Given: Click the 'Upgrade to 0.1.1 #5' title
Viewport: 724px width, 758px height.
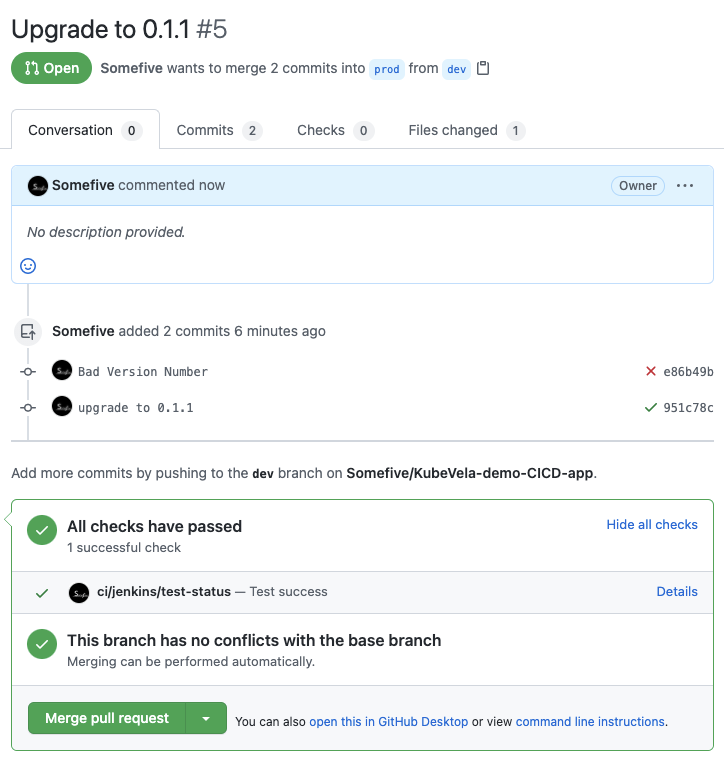Looking at the screenshot, I should coord(119,29).
